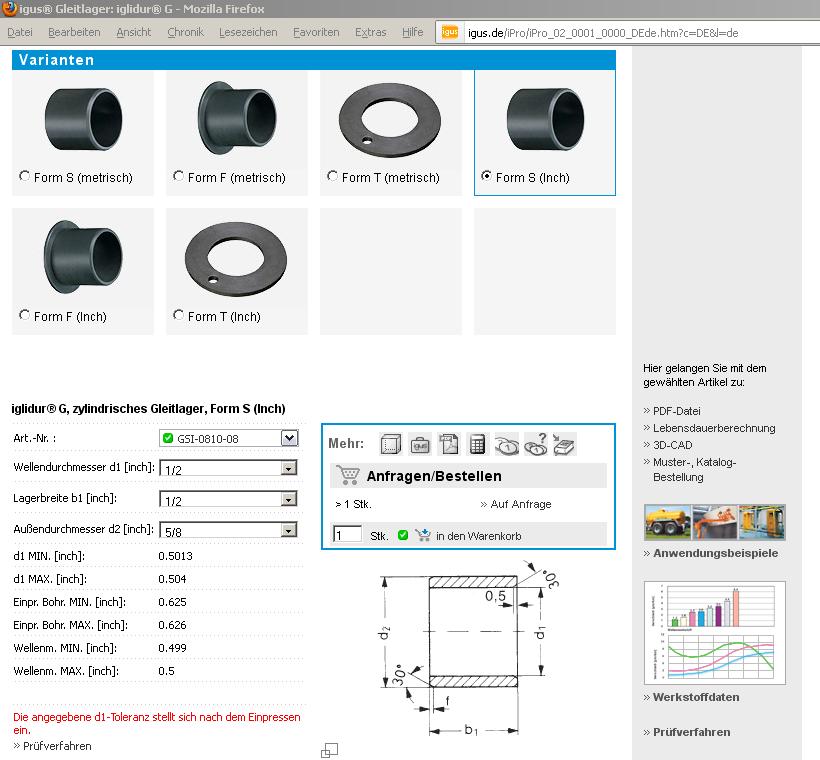
Task: Open the Lebensdauerberechnung link
Action: (714, 428)
